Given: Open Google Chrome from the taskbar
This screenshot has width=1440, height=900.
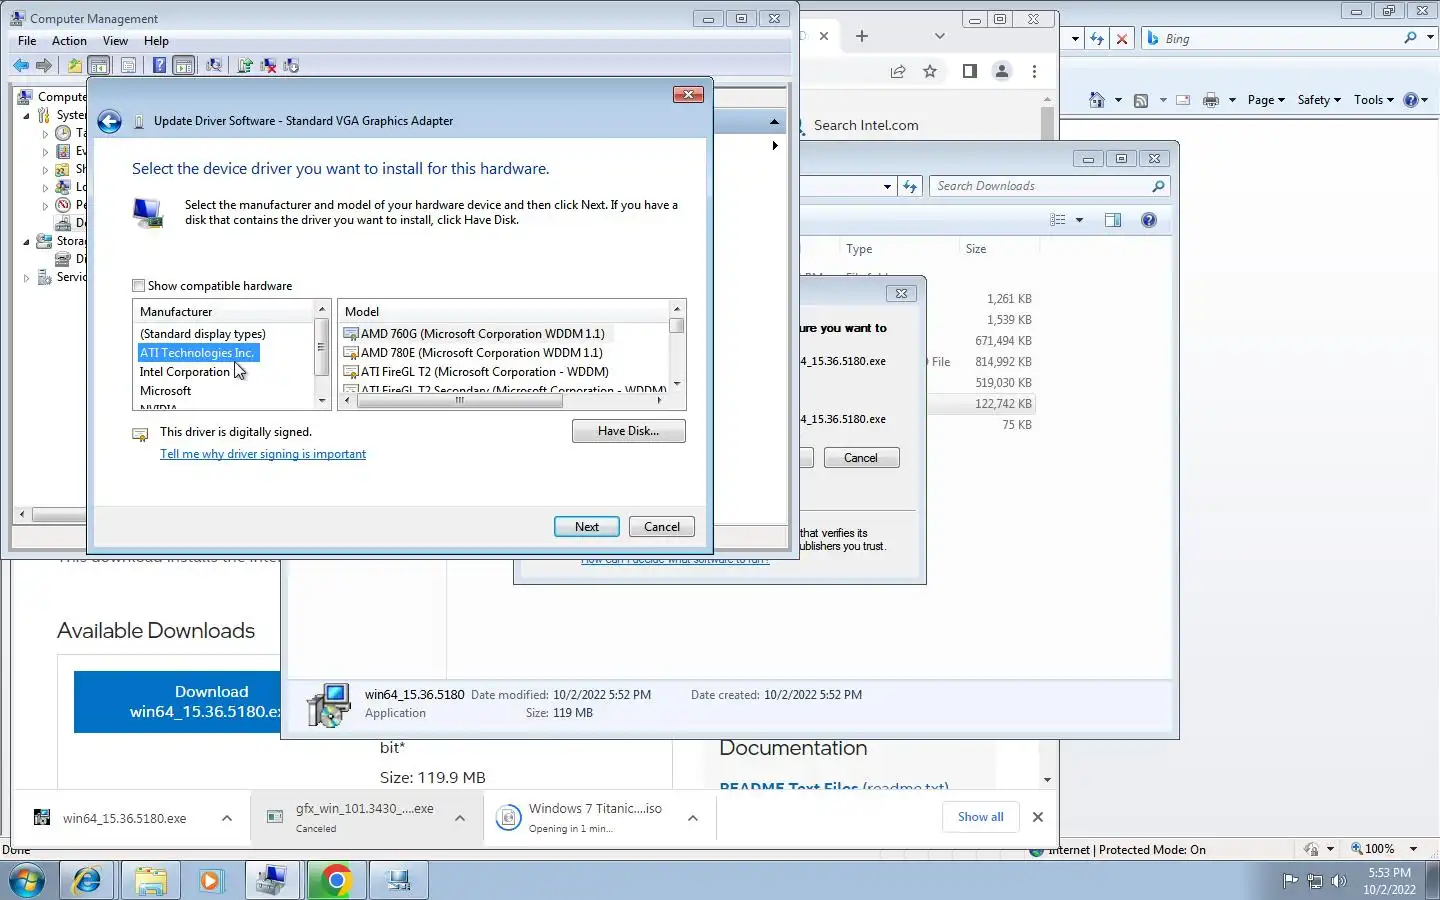Looking at the screenshot, I should point(337,881).
